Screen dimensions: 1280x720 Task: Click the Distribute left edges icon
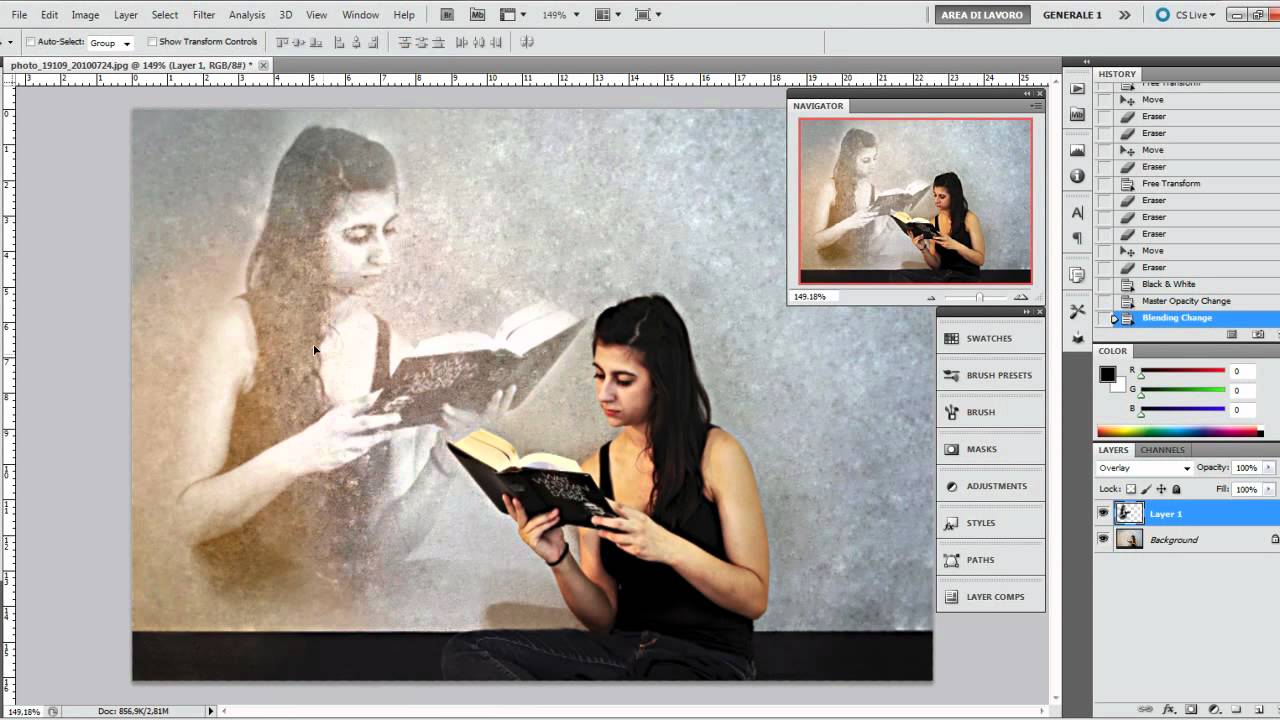tap(461, 42)
